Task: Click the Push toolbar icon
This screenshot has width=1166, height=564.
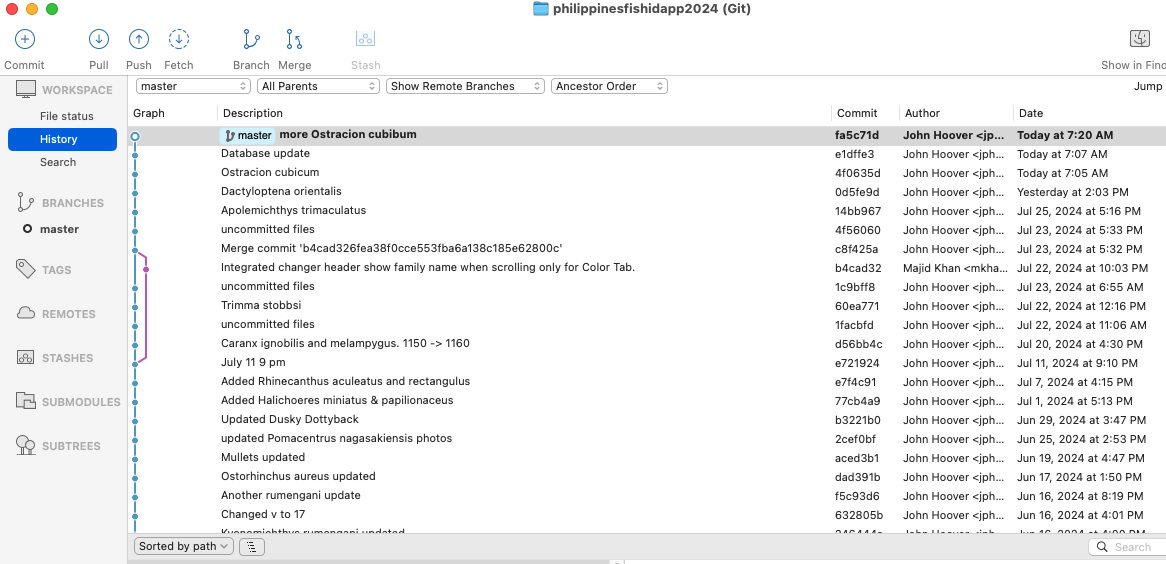Action: coord(138,39)
